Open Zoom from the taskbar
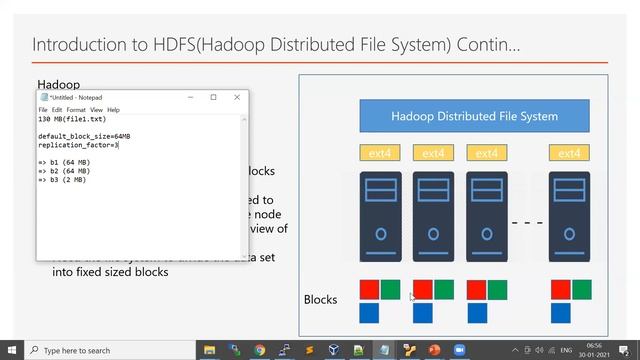The width and height of the screenshot is (640, 360). point(459,350)
